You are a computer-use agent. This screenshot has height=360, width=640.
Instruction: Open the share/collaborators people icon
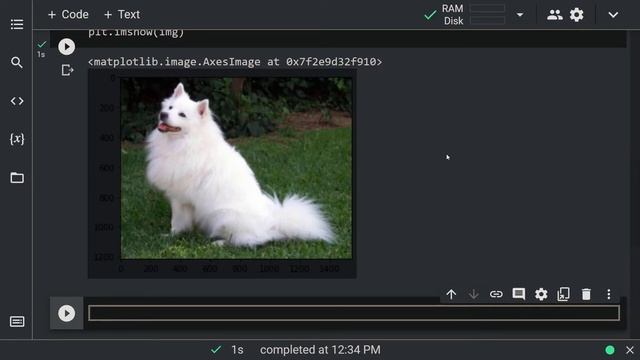point(554,15)
